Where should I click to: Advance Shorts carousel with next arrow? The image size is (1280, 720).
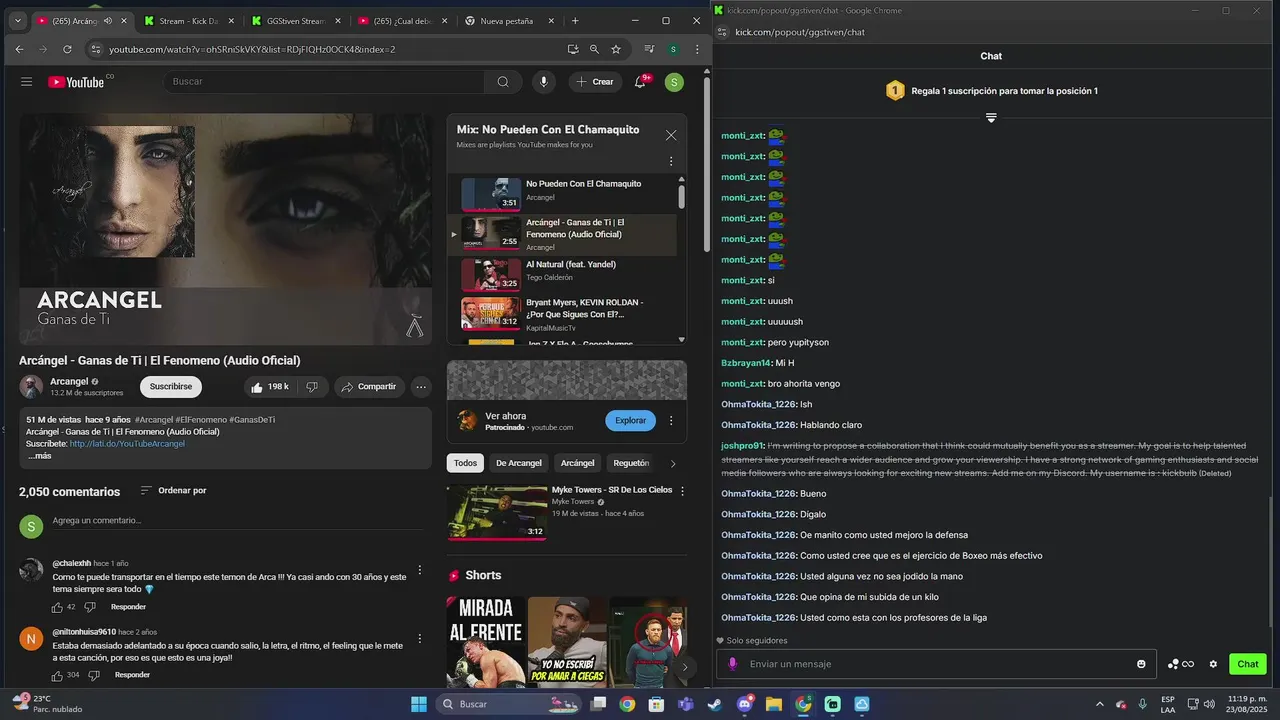(x=685, y=666)
